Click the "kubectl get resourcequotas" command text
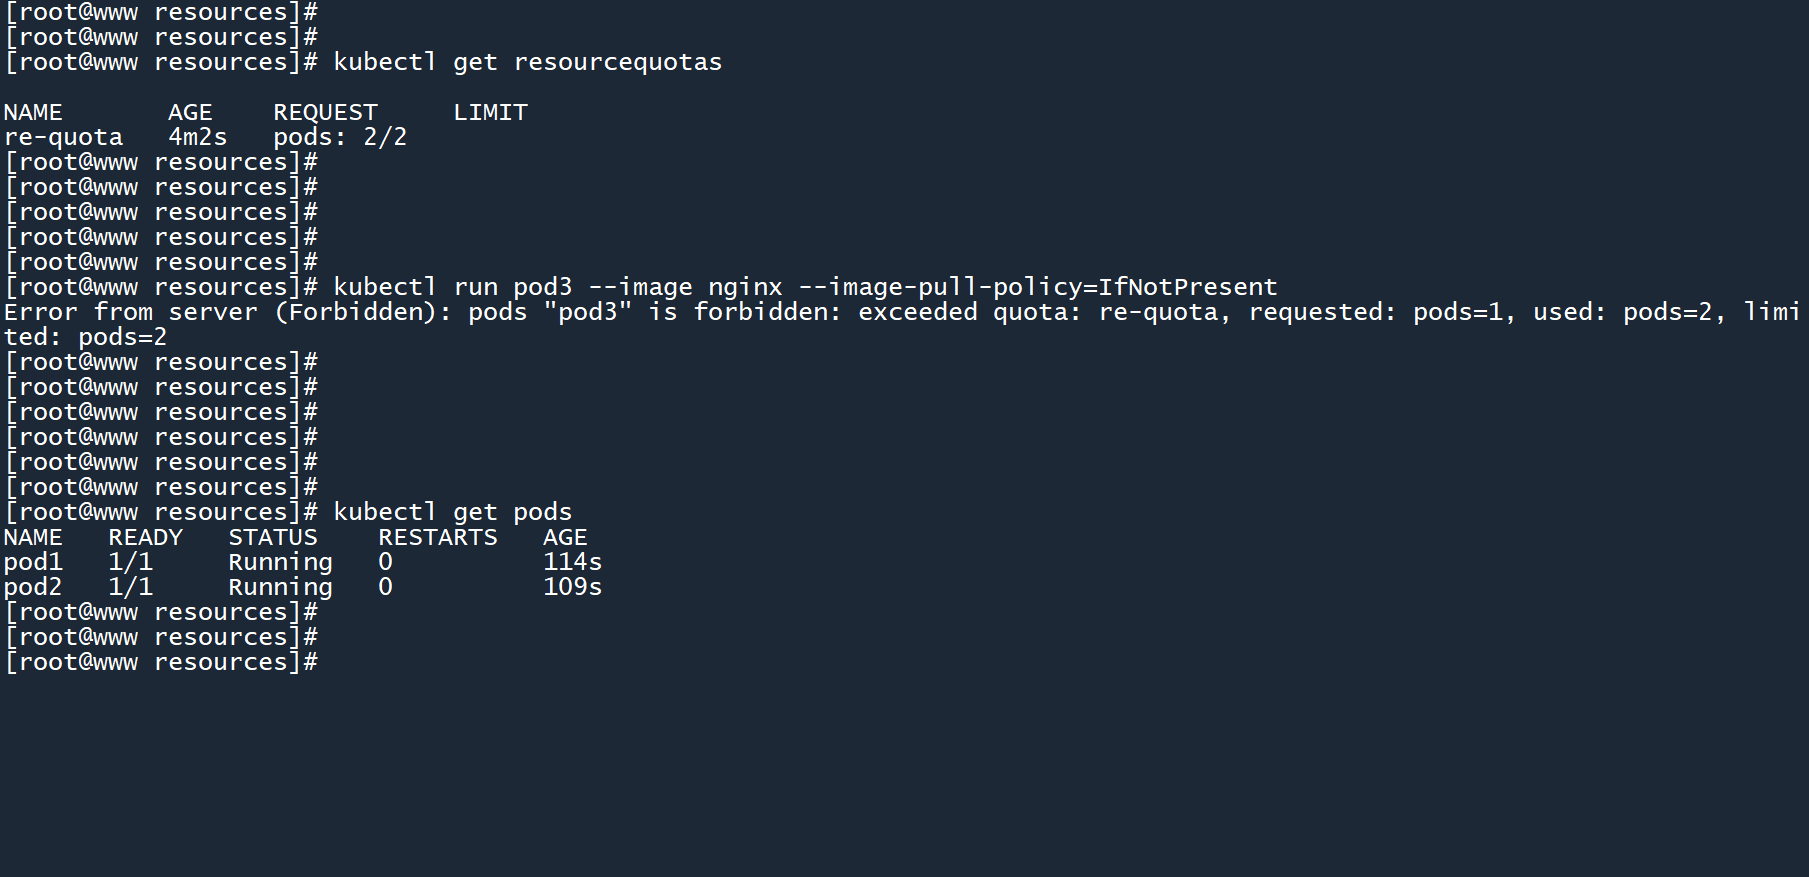 coord(527,62)
